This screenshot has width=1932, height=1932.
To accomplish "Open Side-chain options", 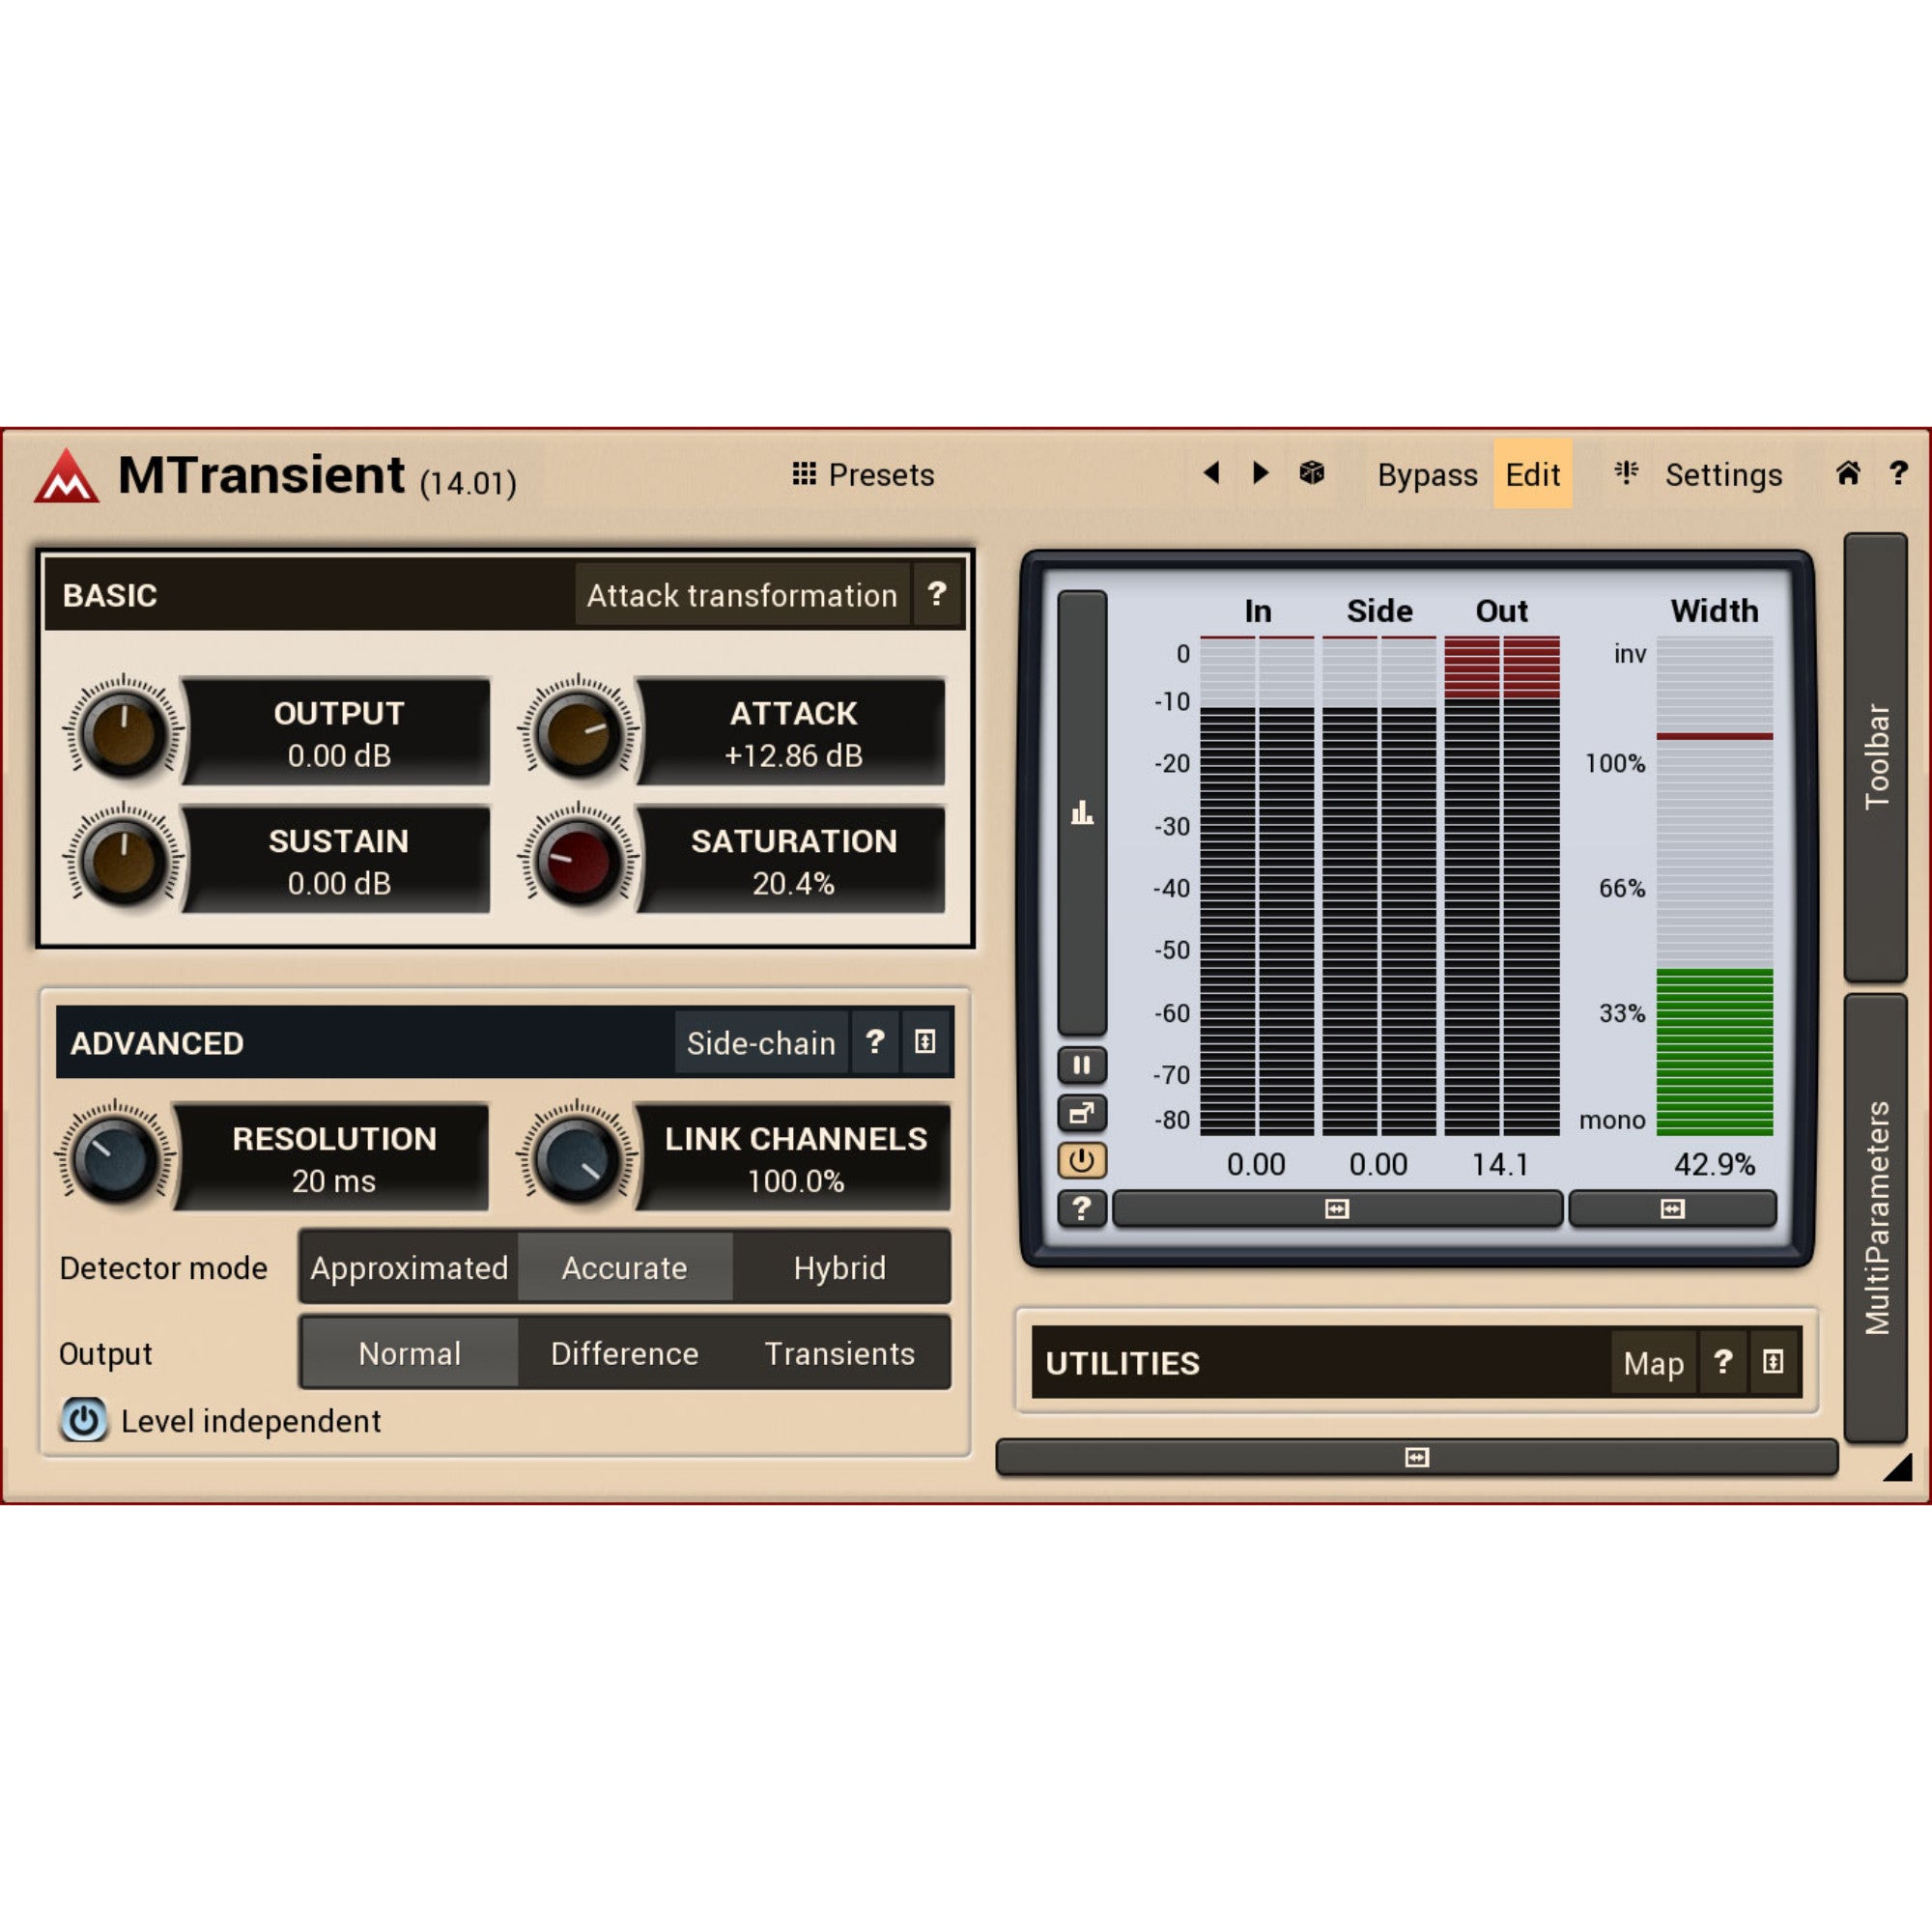I will click(761, 1043).
